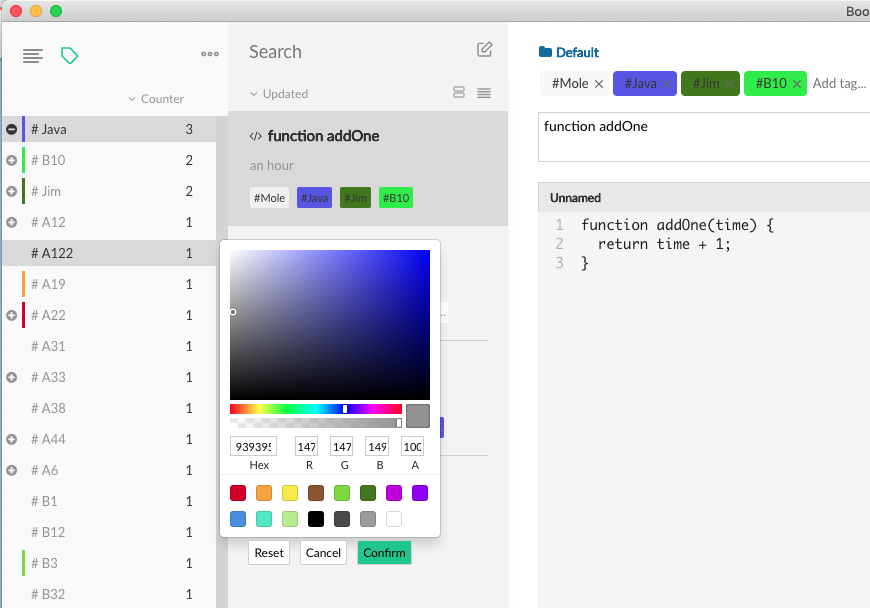Click the Default folder icon
Screen dimensions: 870x608
click(545, 52)
